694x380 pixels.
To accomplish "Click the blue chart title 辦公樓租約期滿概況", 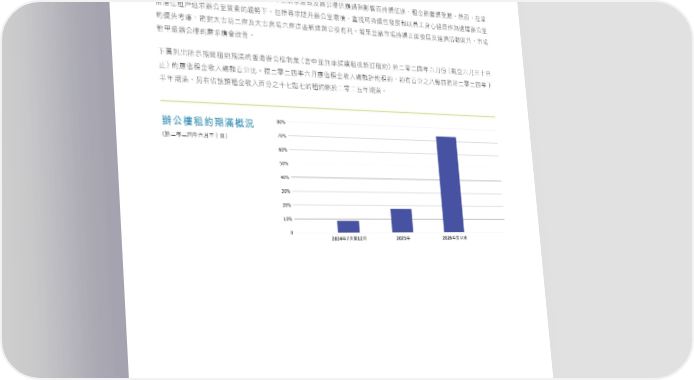I will click(208, 122).
